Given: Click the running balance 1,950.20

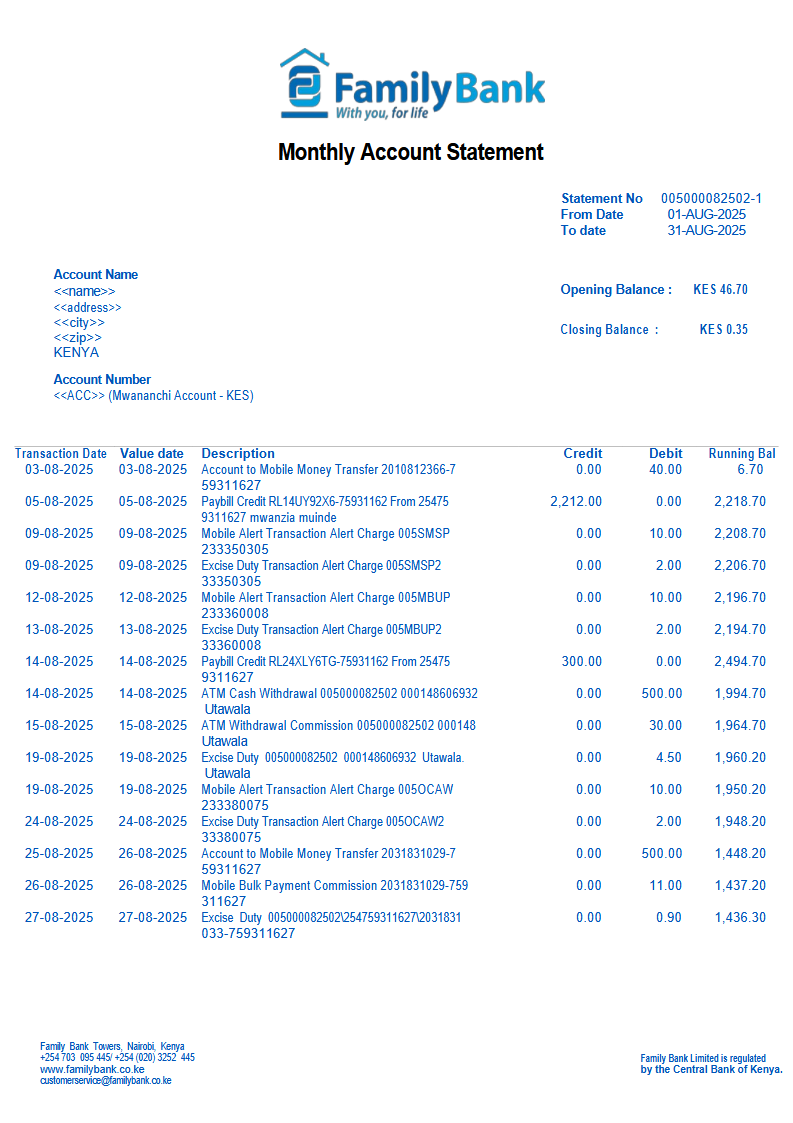Looking at the screenshot, I should [x=739, y=789].
